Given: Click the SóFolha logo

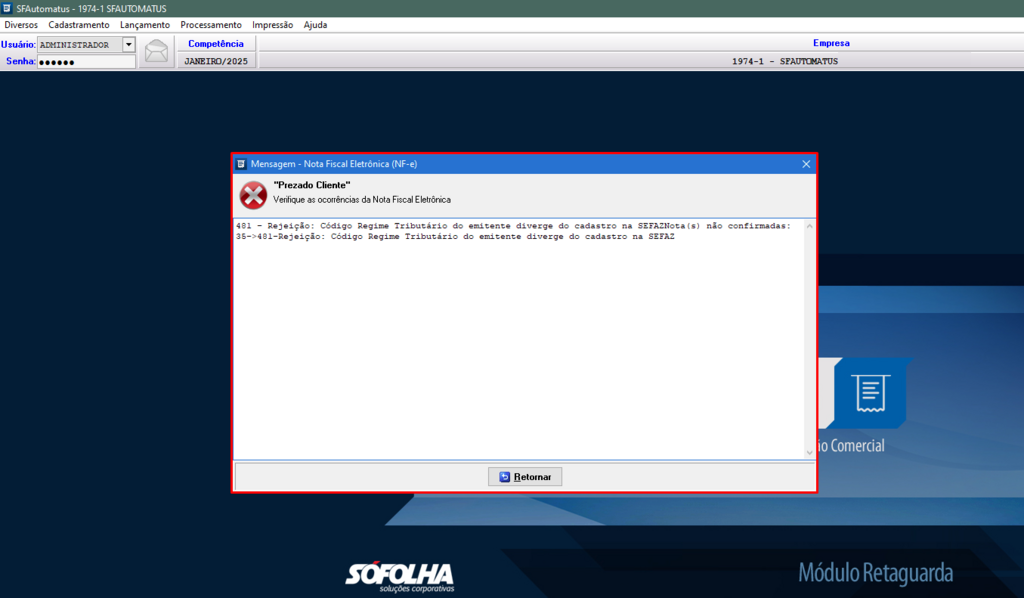Looking at the screenshot, I should [x=399, y=575].
